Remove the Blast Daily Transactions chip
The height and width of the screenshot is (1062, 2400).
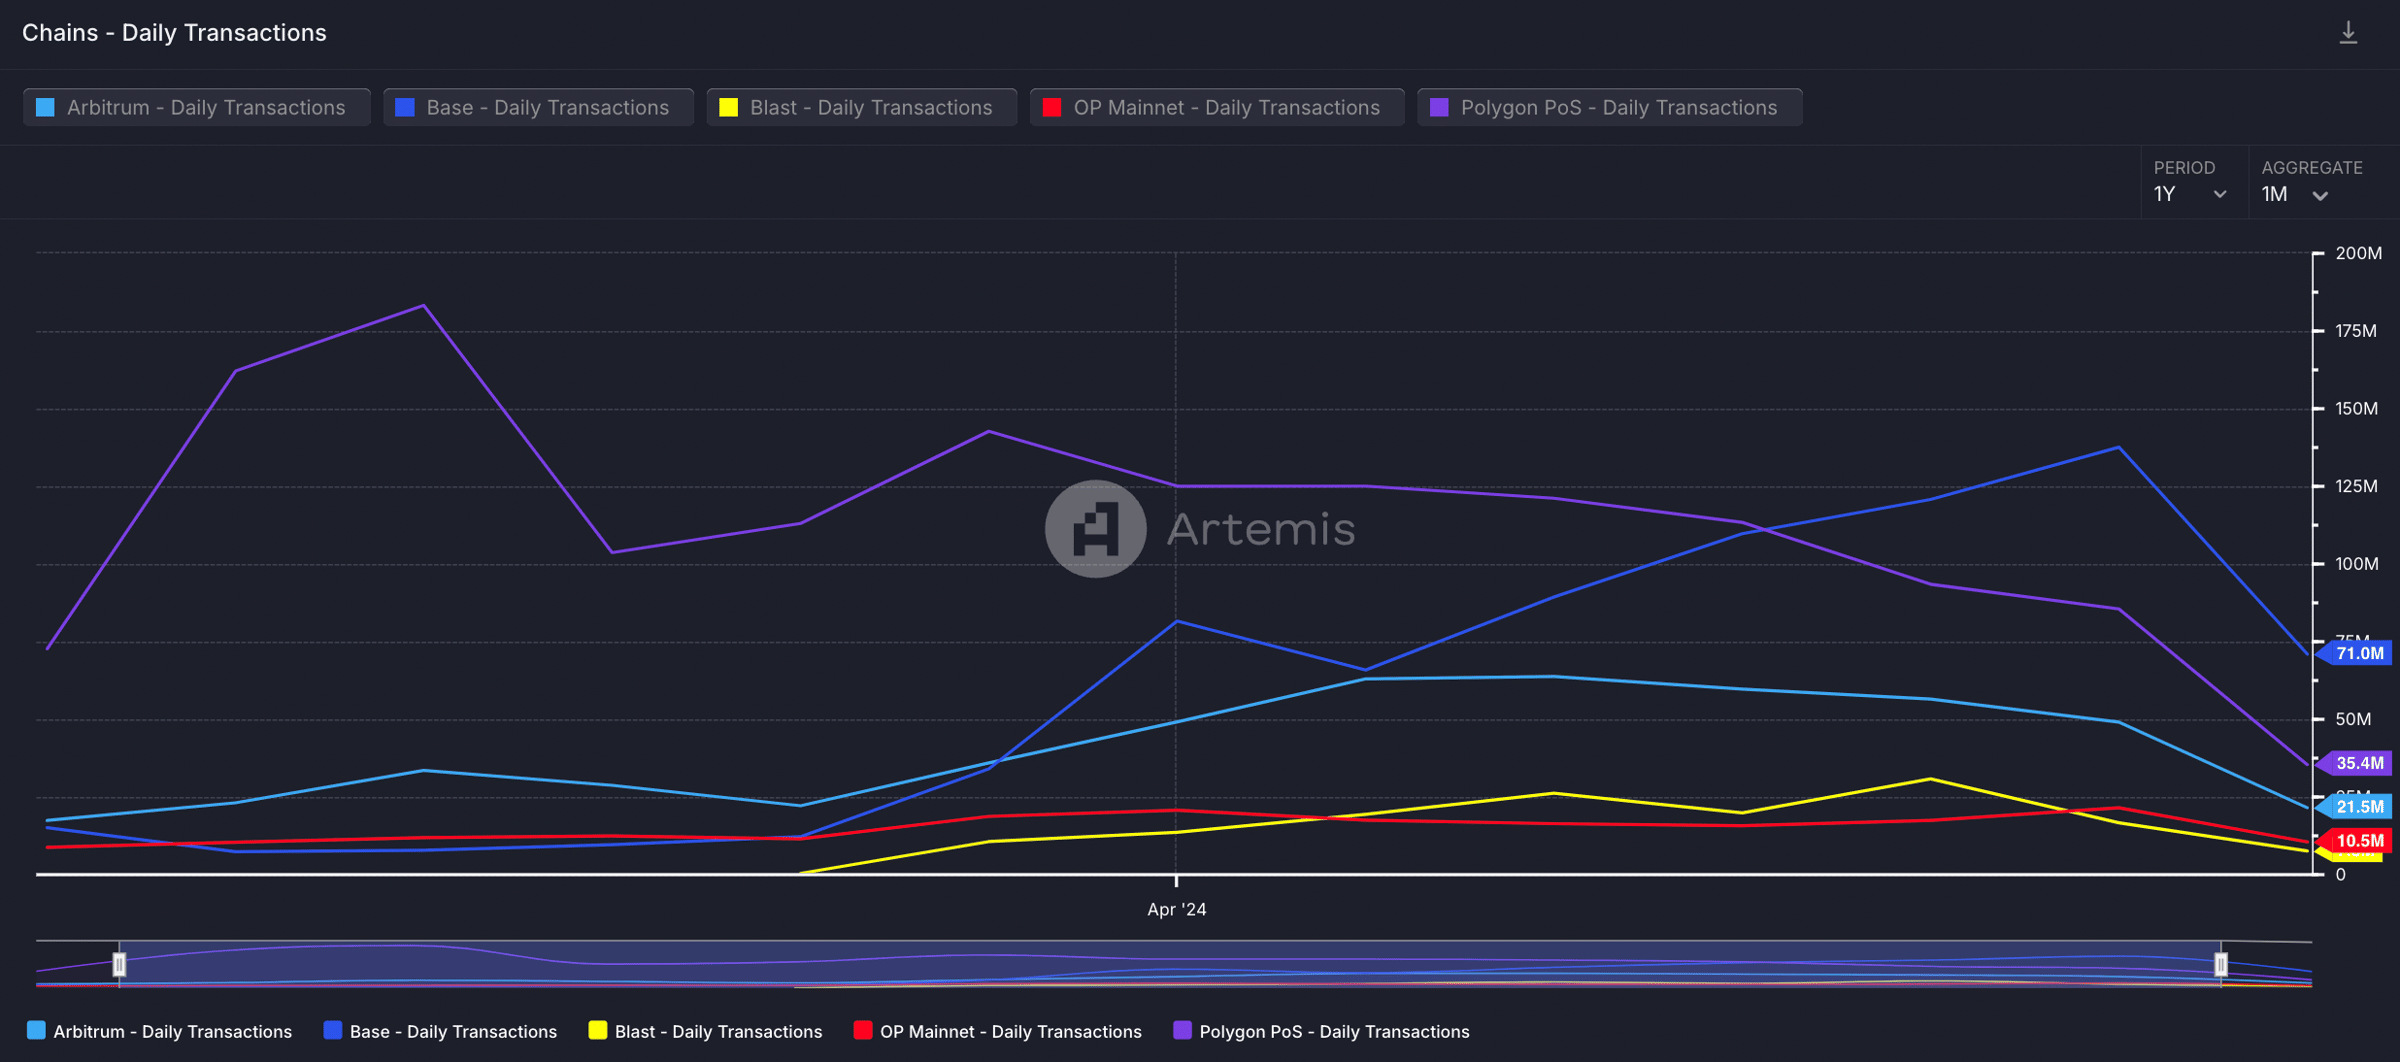(861, 107)
